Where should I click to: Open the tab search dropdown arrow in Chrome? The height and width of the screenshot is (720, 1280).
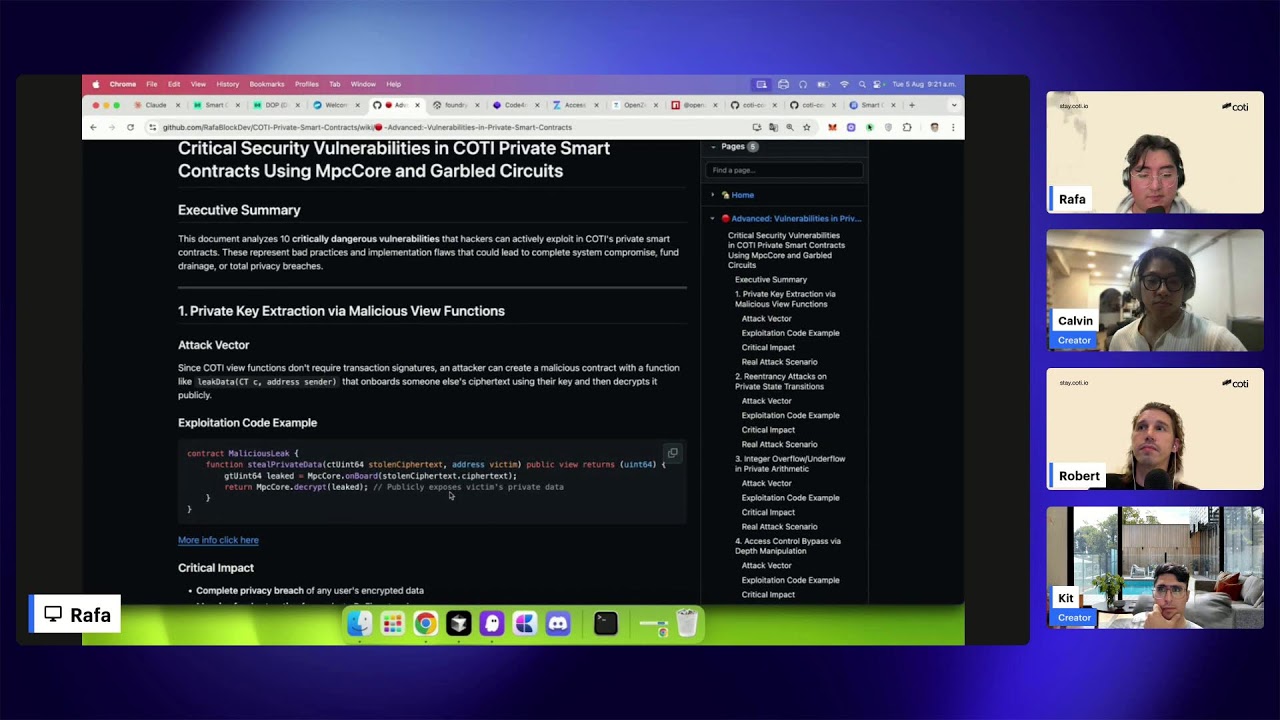tap(954, 105)
